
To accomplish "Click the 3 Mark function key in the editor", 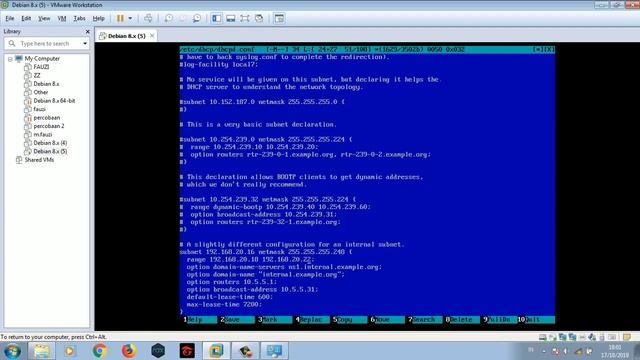I will [273, 320].
